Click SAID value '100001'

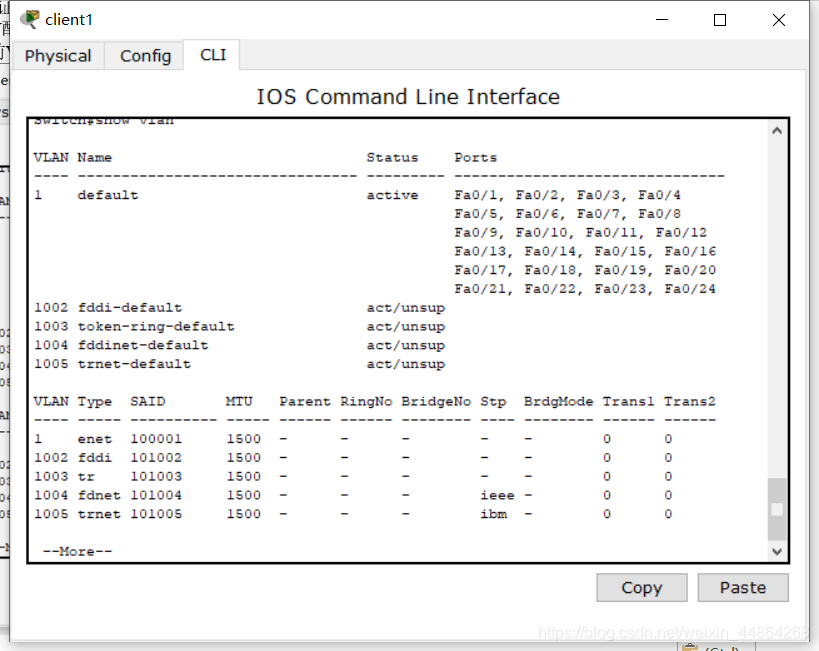point(156,439)
